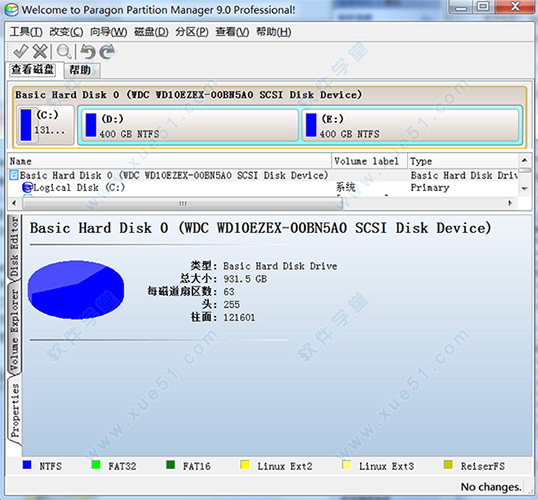The height and width of the screenshot is (500, 538).
Task: Click the No changes status text
Action: (491, 487)
